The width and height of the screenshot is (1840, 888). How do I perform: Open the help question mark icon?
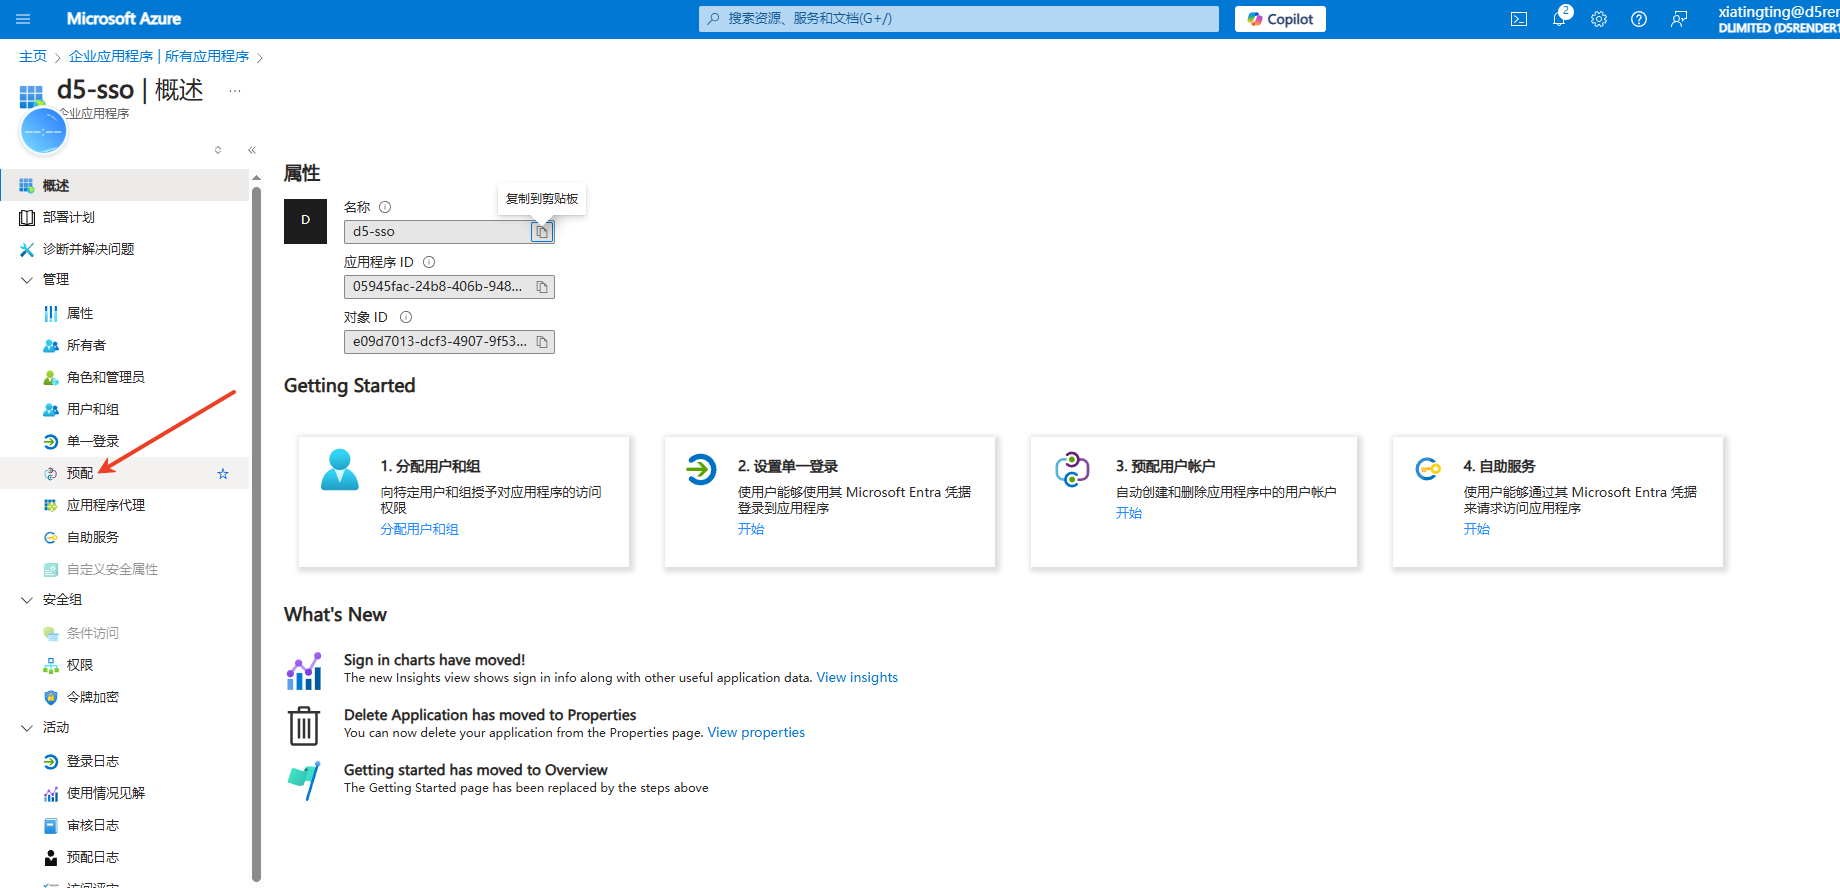[x=1639, y=19]
